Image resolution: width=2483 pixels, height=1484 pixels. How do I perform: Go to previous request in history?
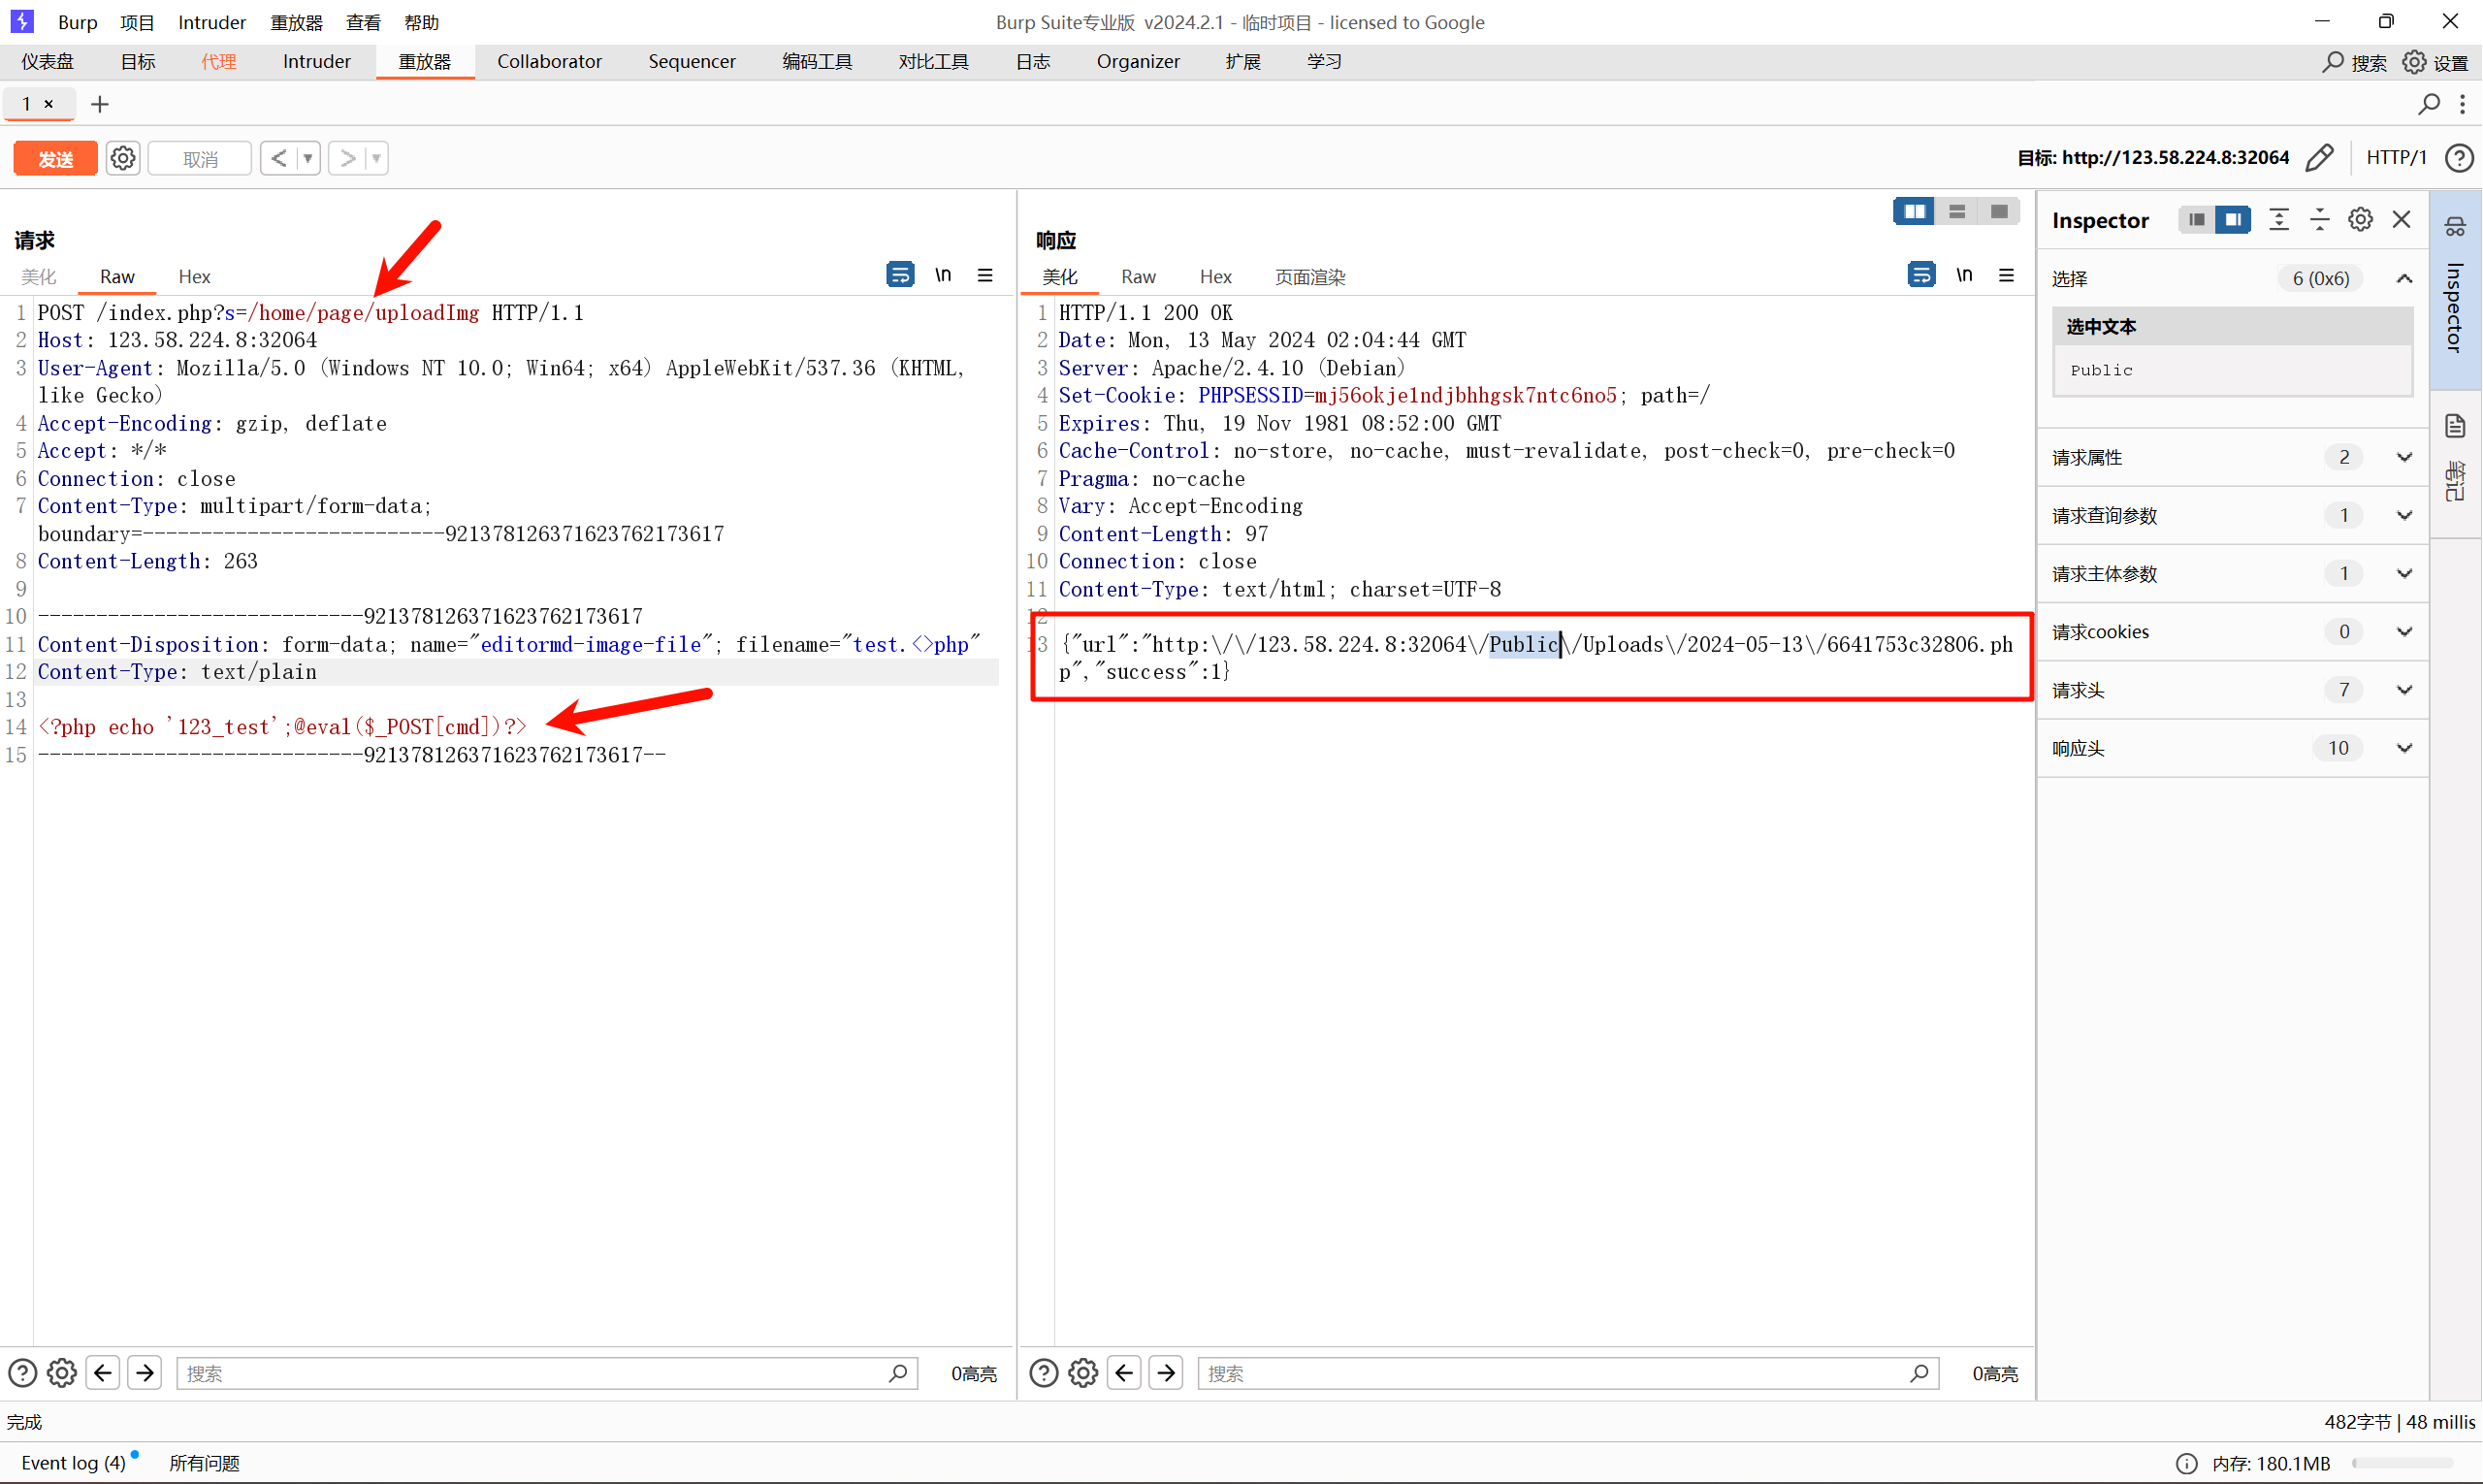pyautogui.click(x=279, y=158)
